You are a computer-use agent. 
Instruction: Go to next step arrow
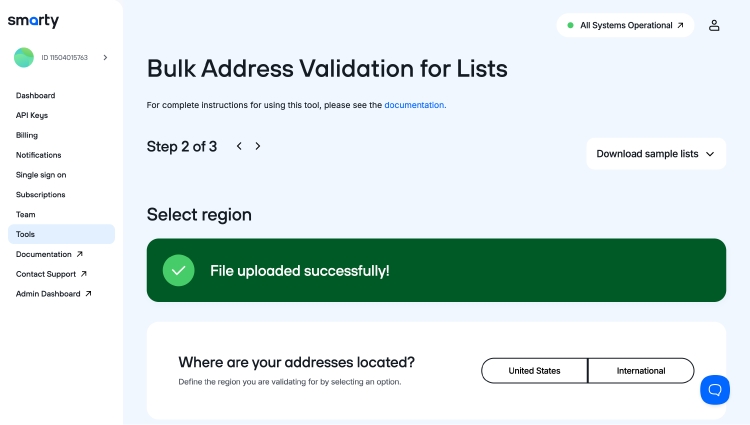[258, 146]
